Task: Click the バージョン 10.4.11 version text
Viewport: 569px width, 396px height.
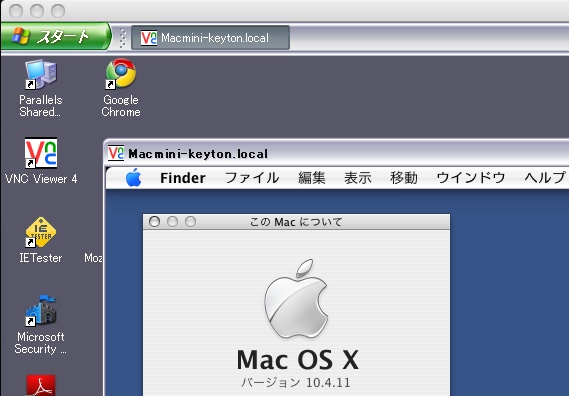Action: click(296, 383)
